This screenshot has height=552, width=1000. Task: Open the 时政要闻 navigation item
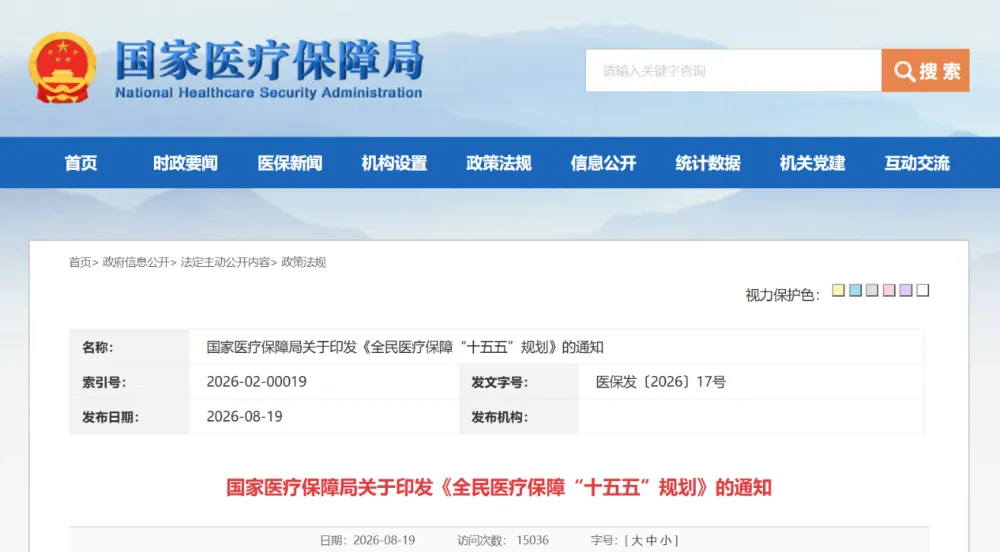185,163
